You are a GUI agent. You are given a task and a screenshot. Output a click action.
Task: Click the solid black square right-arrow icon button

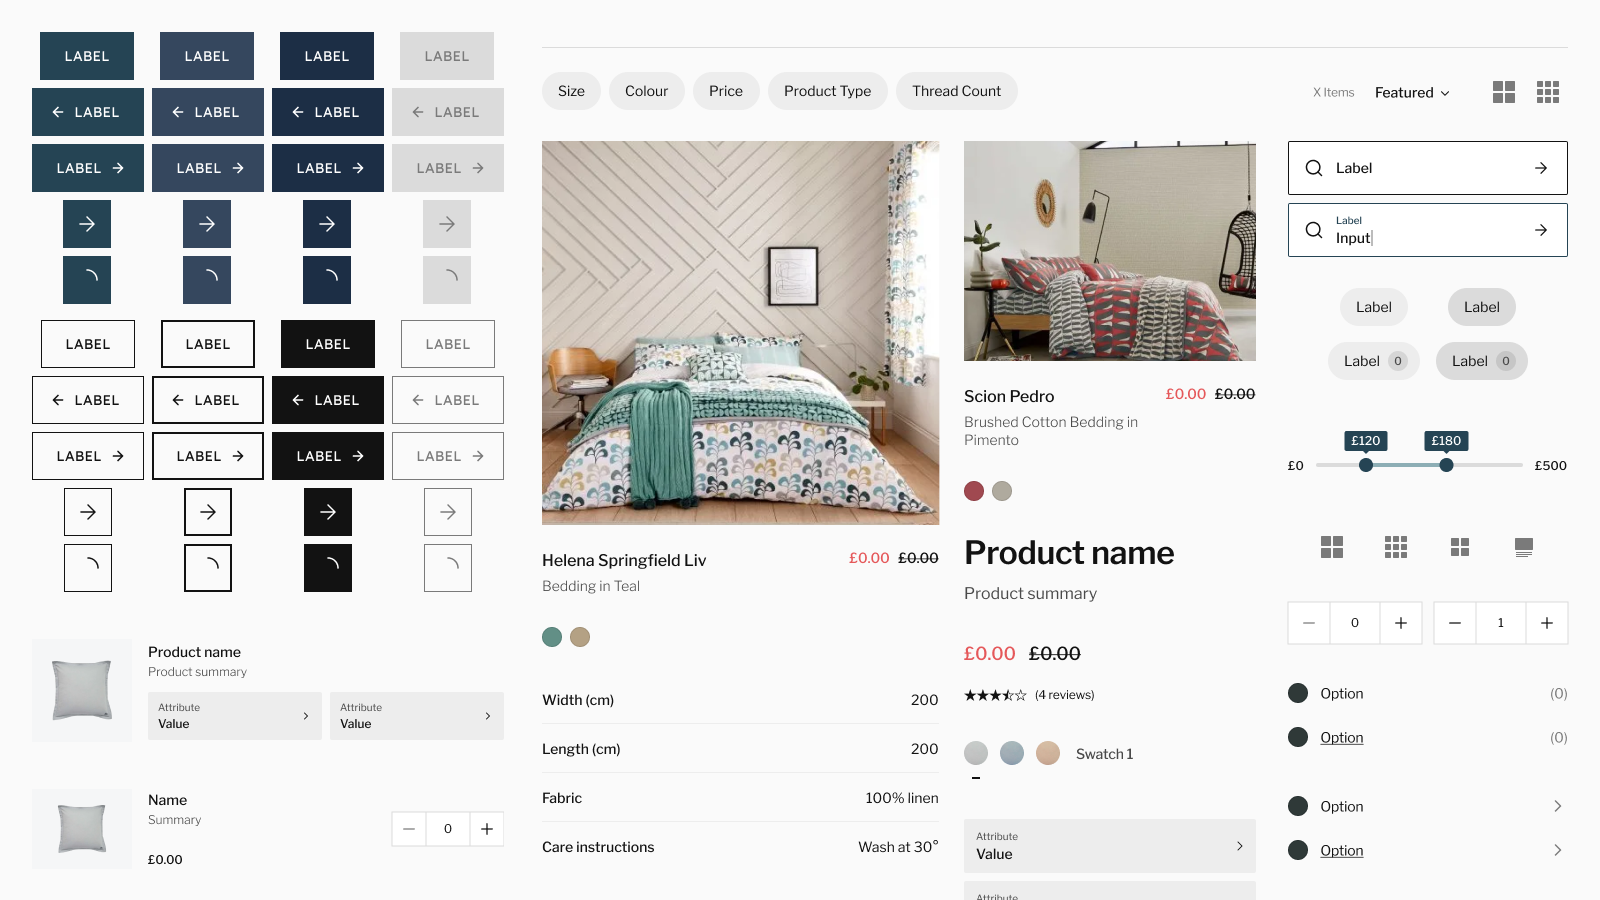[x=328, y=512]
